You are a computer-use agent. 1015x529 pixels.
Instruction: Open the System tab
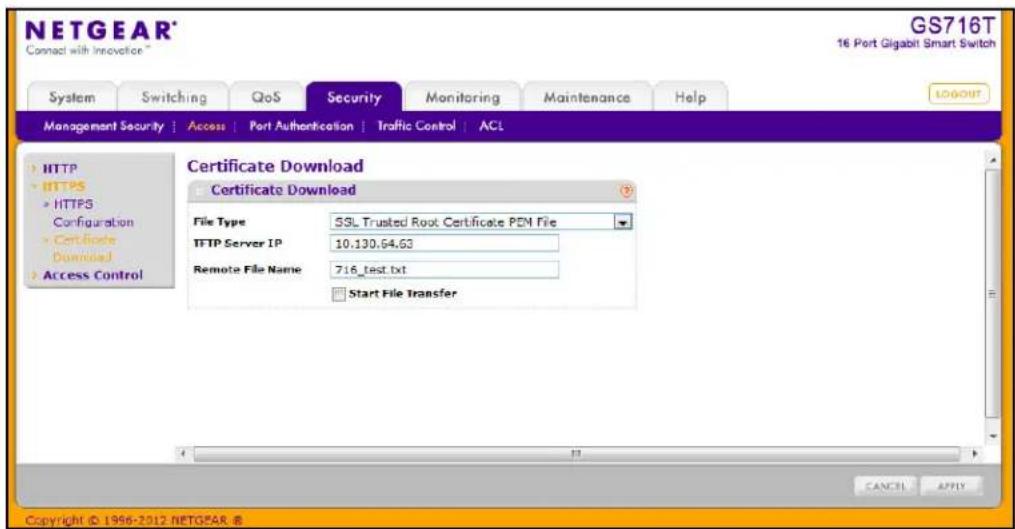[x=72, y=97]
